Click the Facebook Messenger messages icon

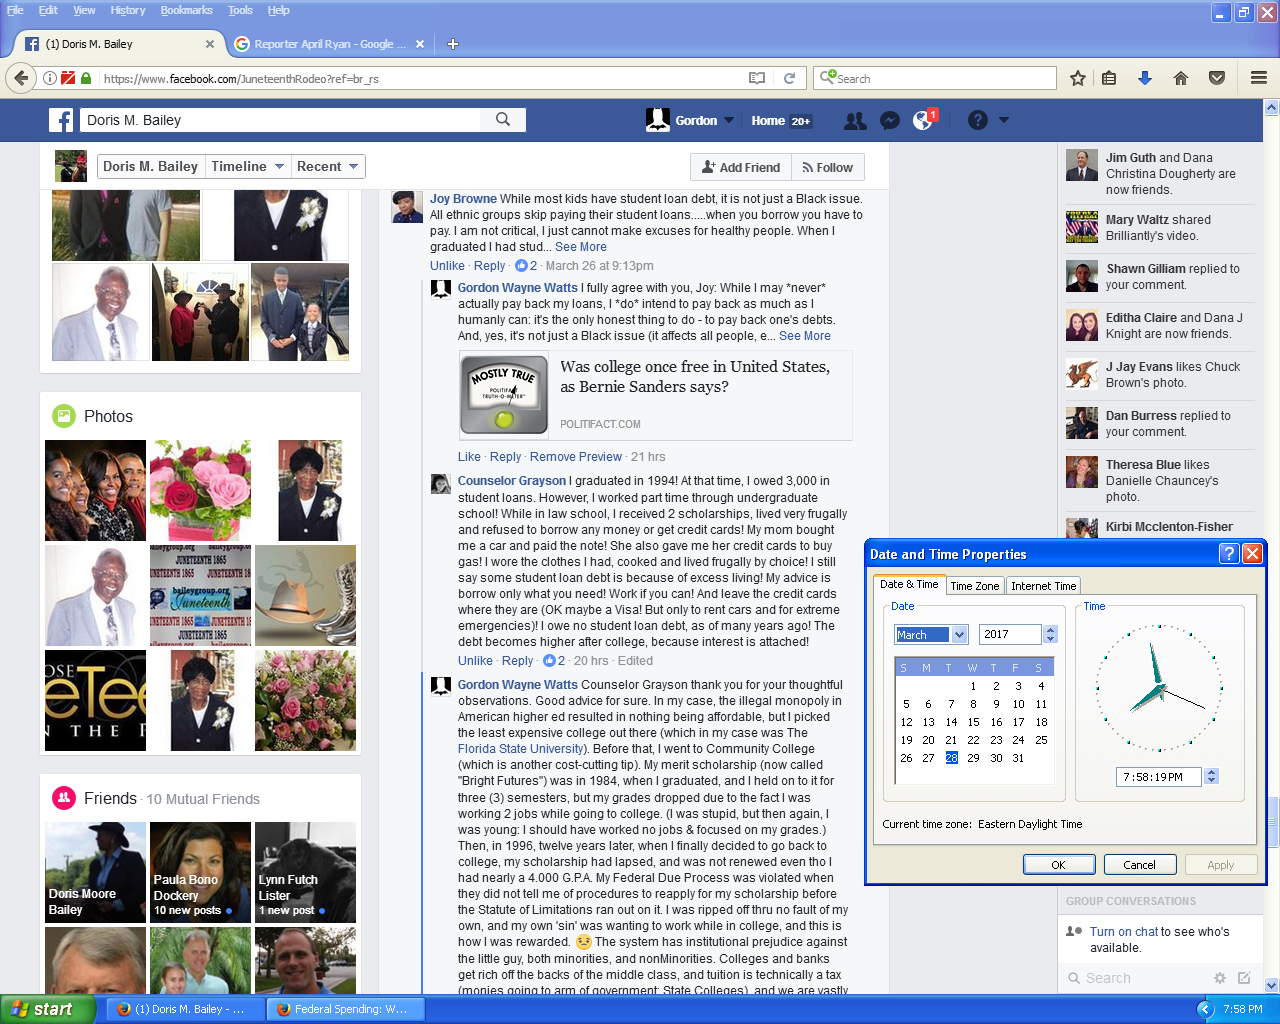889,121
